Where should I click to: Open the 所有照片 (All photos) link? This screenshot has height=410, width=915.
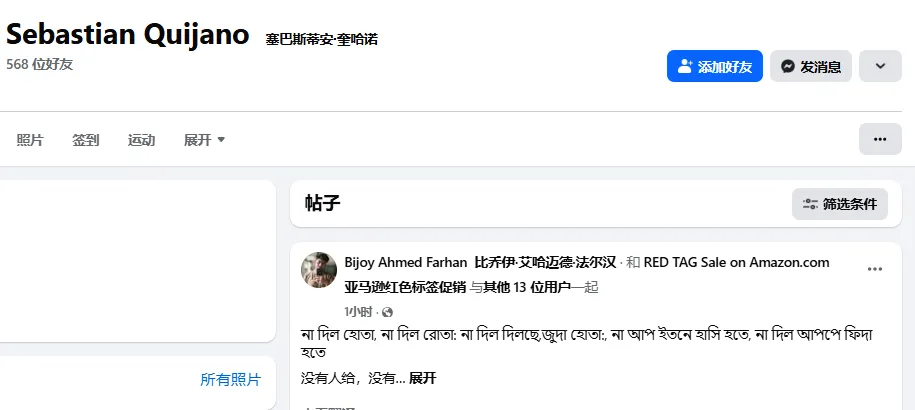(230, 379)
